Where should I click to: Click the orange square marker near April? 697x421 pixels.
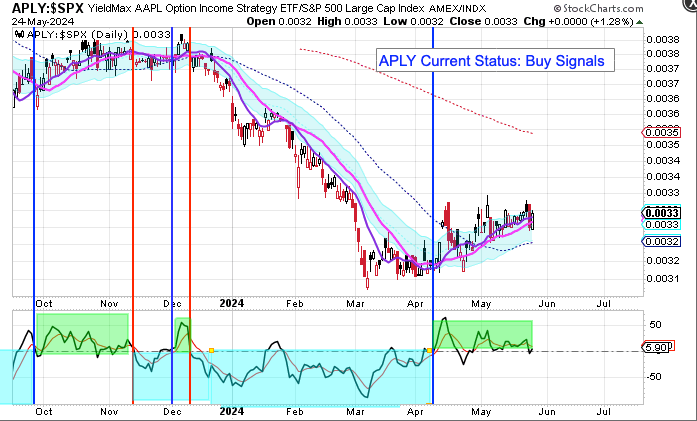coord(428,350)
